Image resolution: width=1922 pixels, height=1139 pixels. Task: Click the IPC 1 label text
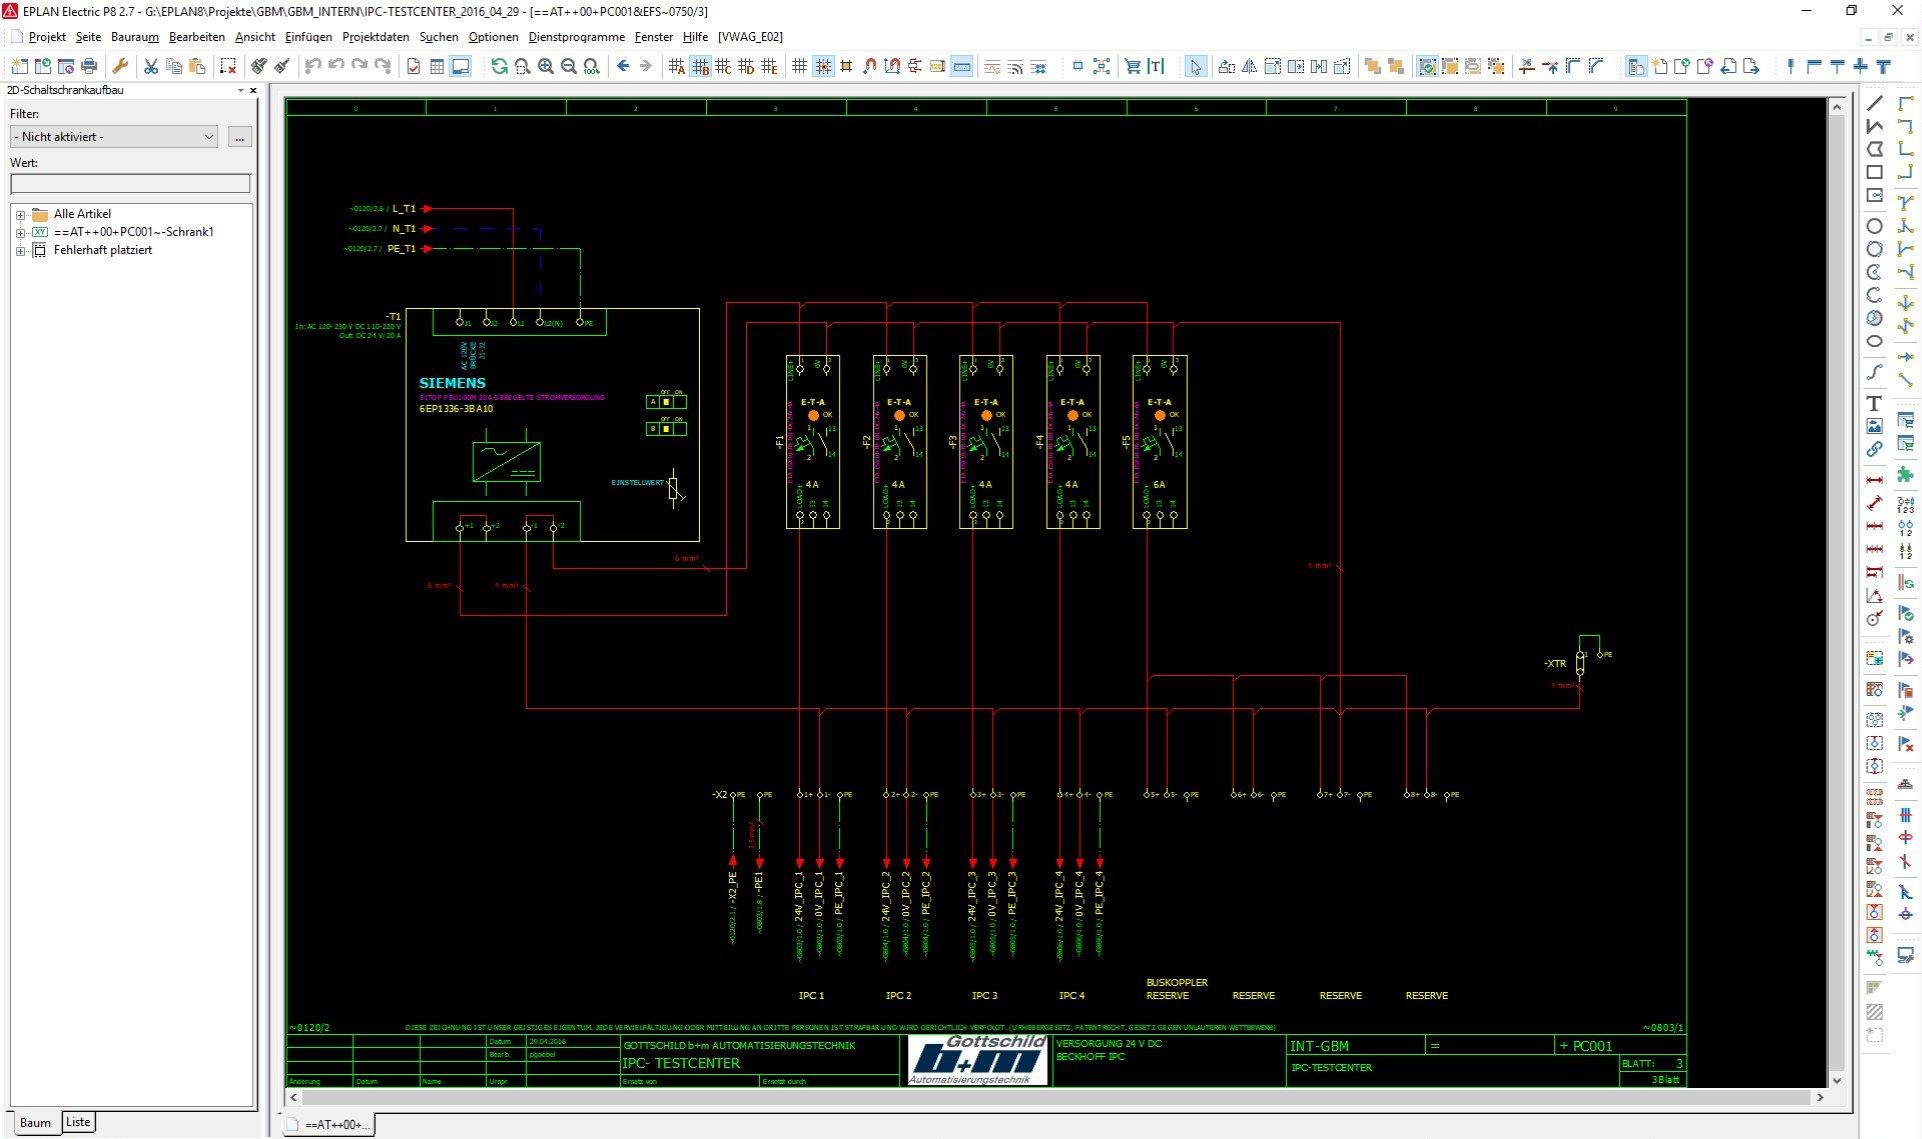tap(811, 996)
